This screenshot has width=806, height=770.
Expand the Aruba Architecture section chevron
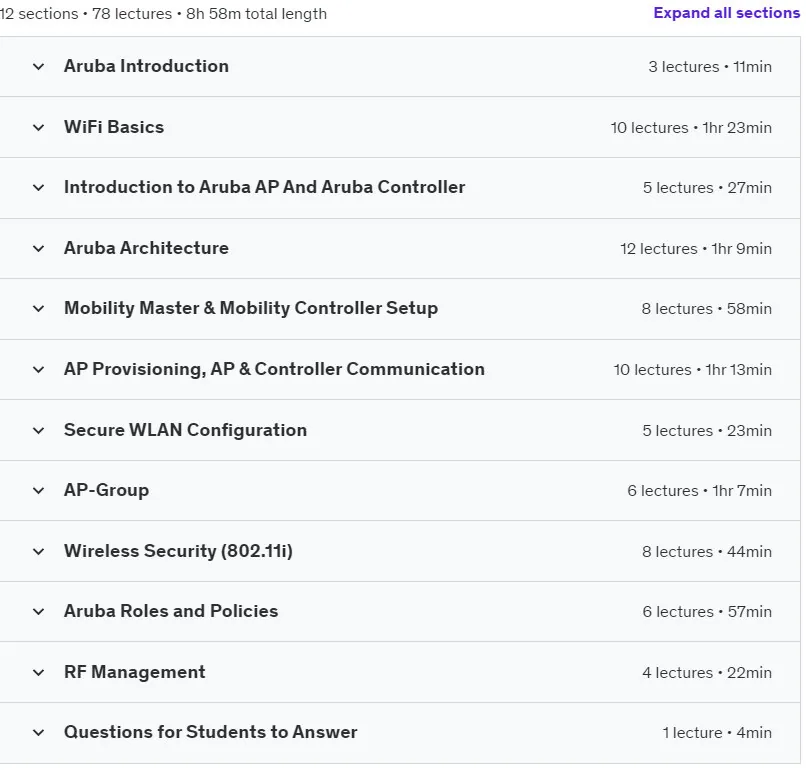pyautogui.click(x=39, y=249)
